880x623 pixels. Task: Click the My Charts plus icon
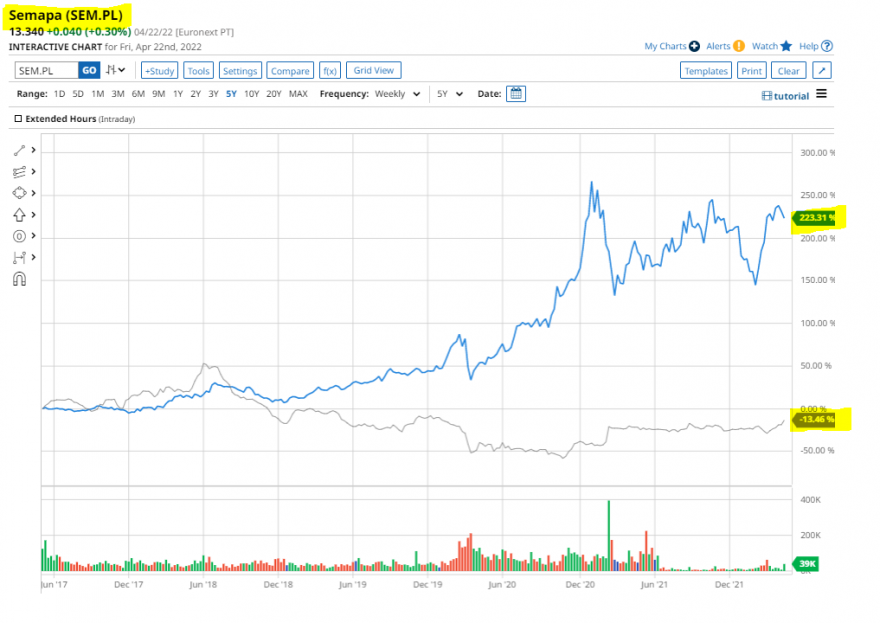click(x=694, y=46)
